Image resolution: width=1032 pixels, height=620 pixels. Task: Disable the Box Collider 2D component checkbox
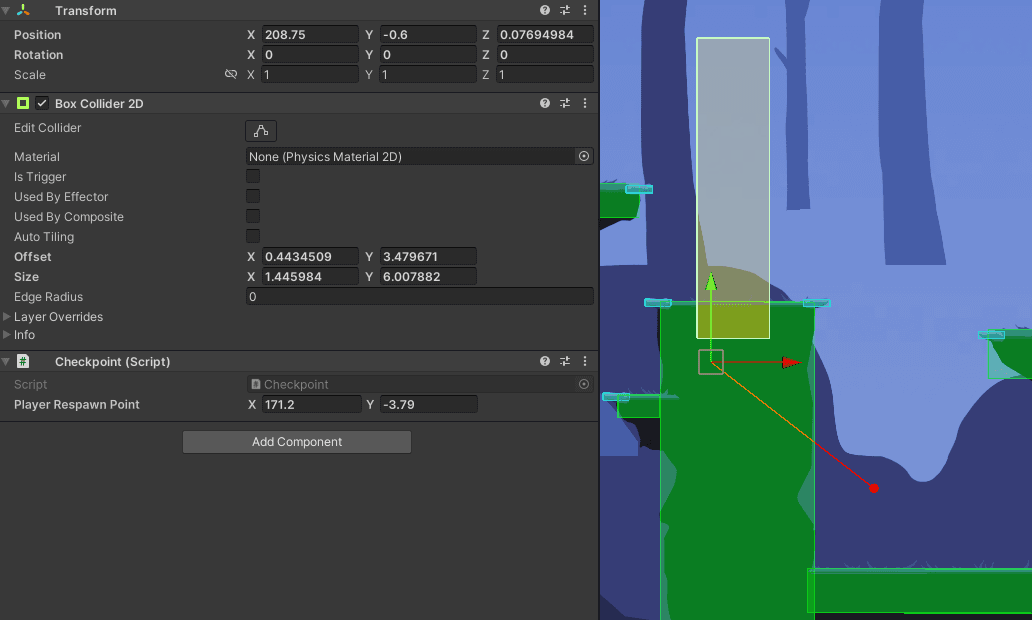(42, 103)
